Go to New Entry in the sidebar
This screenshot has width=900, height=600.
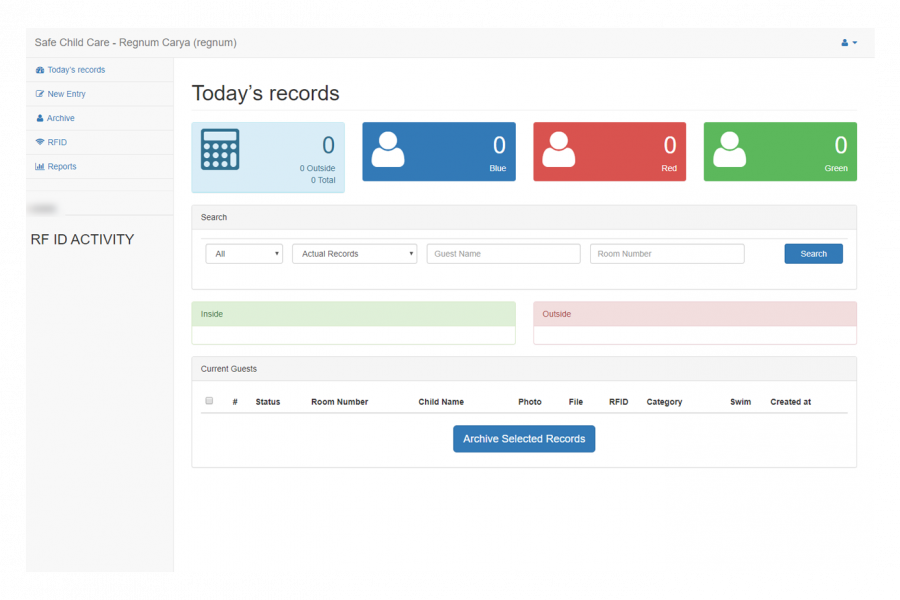[x=66, y=94]
